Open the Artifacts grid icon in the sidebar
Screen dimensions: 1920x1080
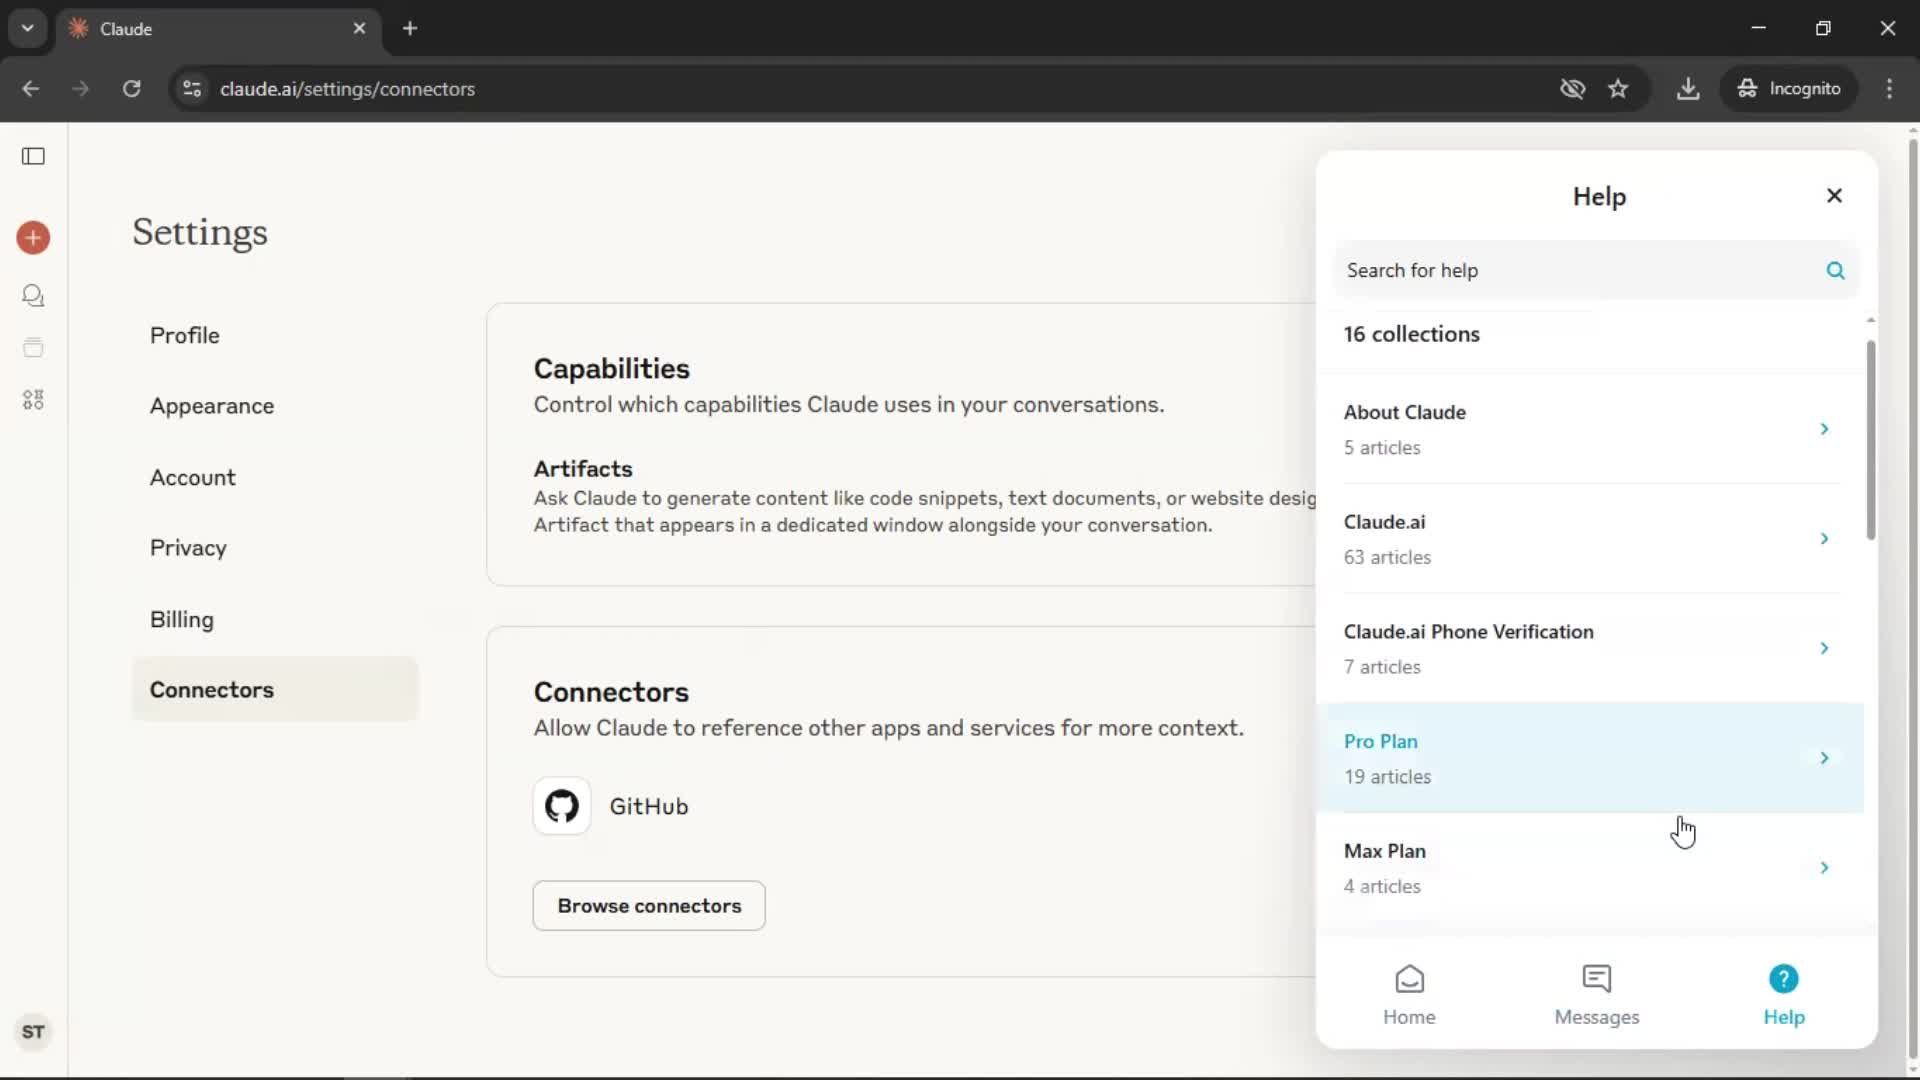[33, 400]
